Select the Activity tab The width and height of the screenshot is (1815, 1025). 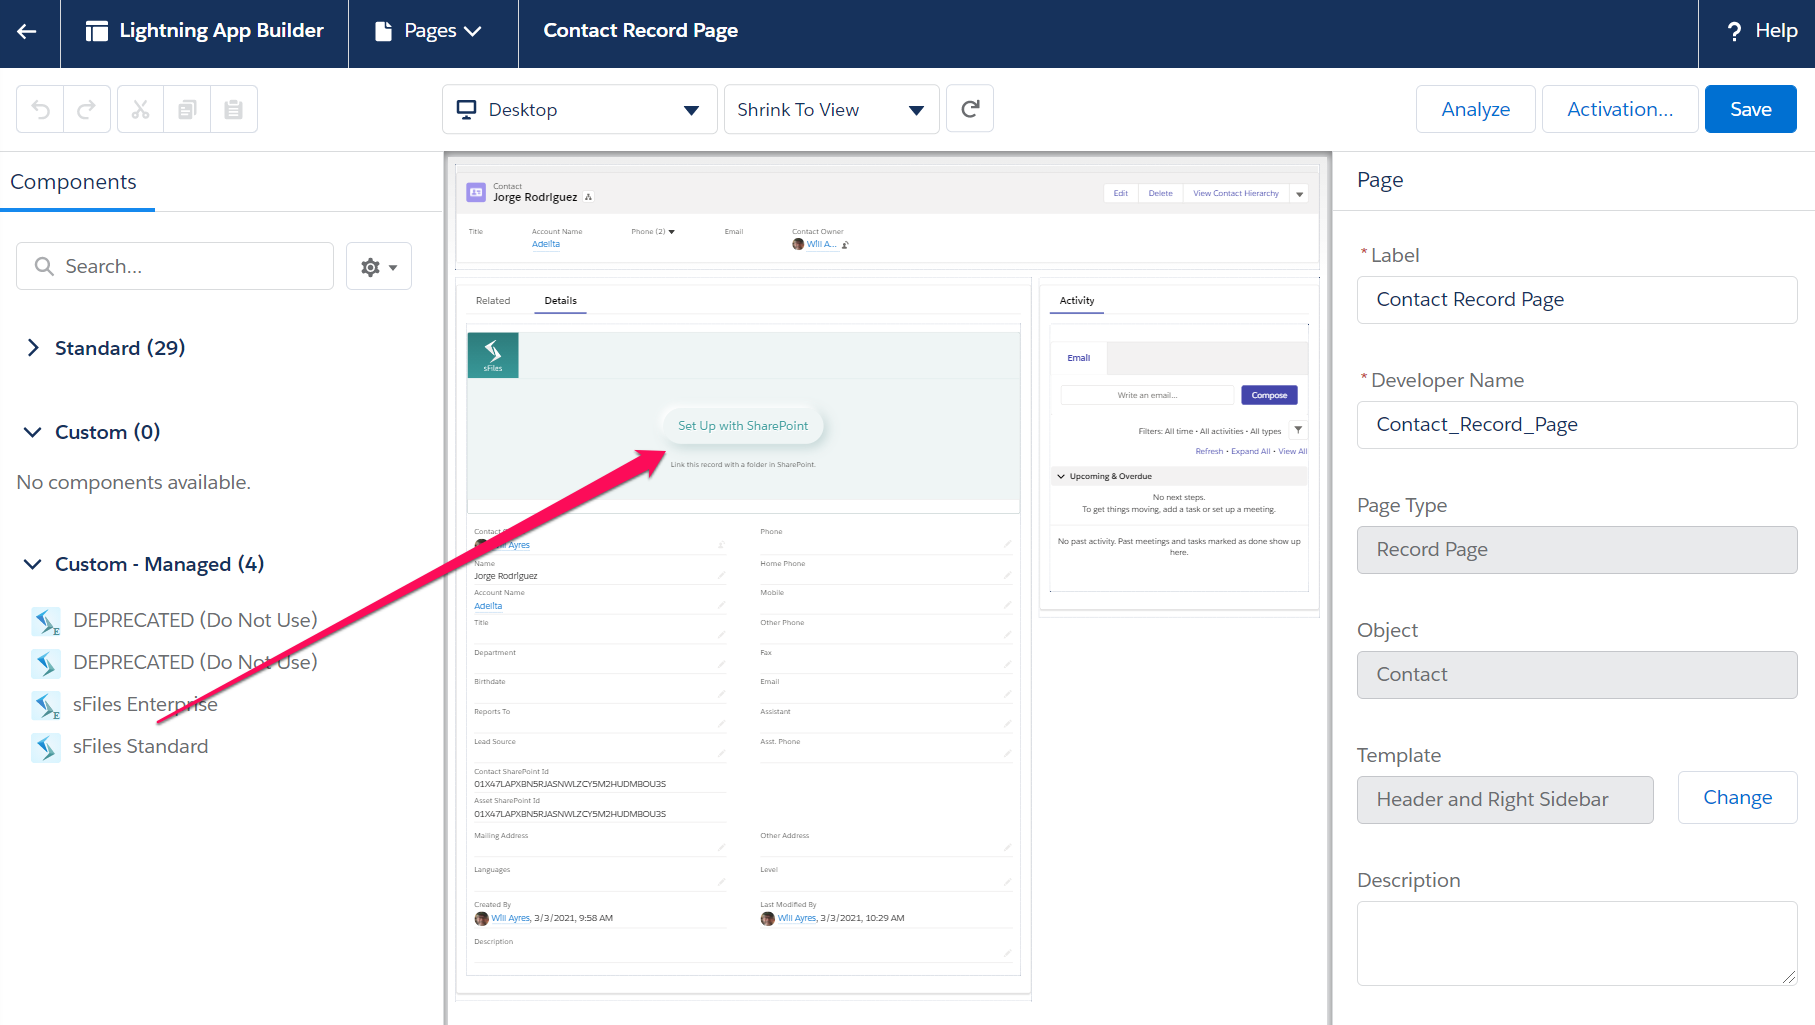[x=1077, y=301]
